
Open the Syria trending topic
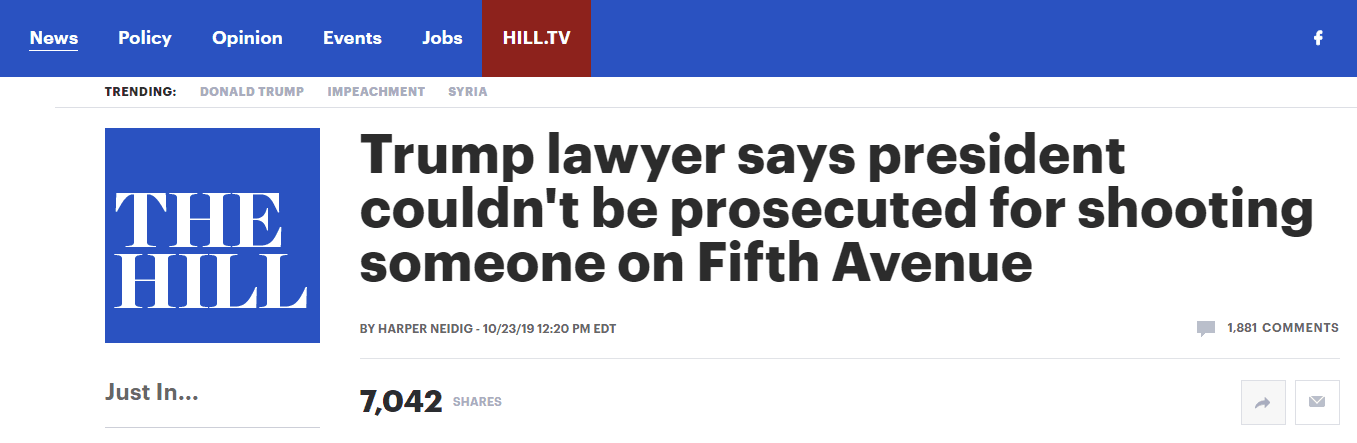(467, 92)
